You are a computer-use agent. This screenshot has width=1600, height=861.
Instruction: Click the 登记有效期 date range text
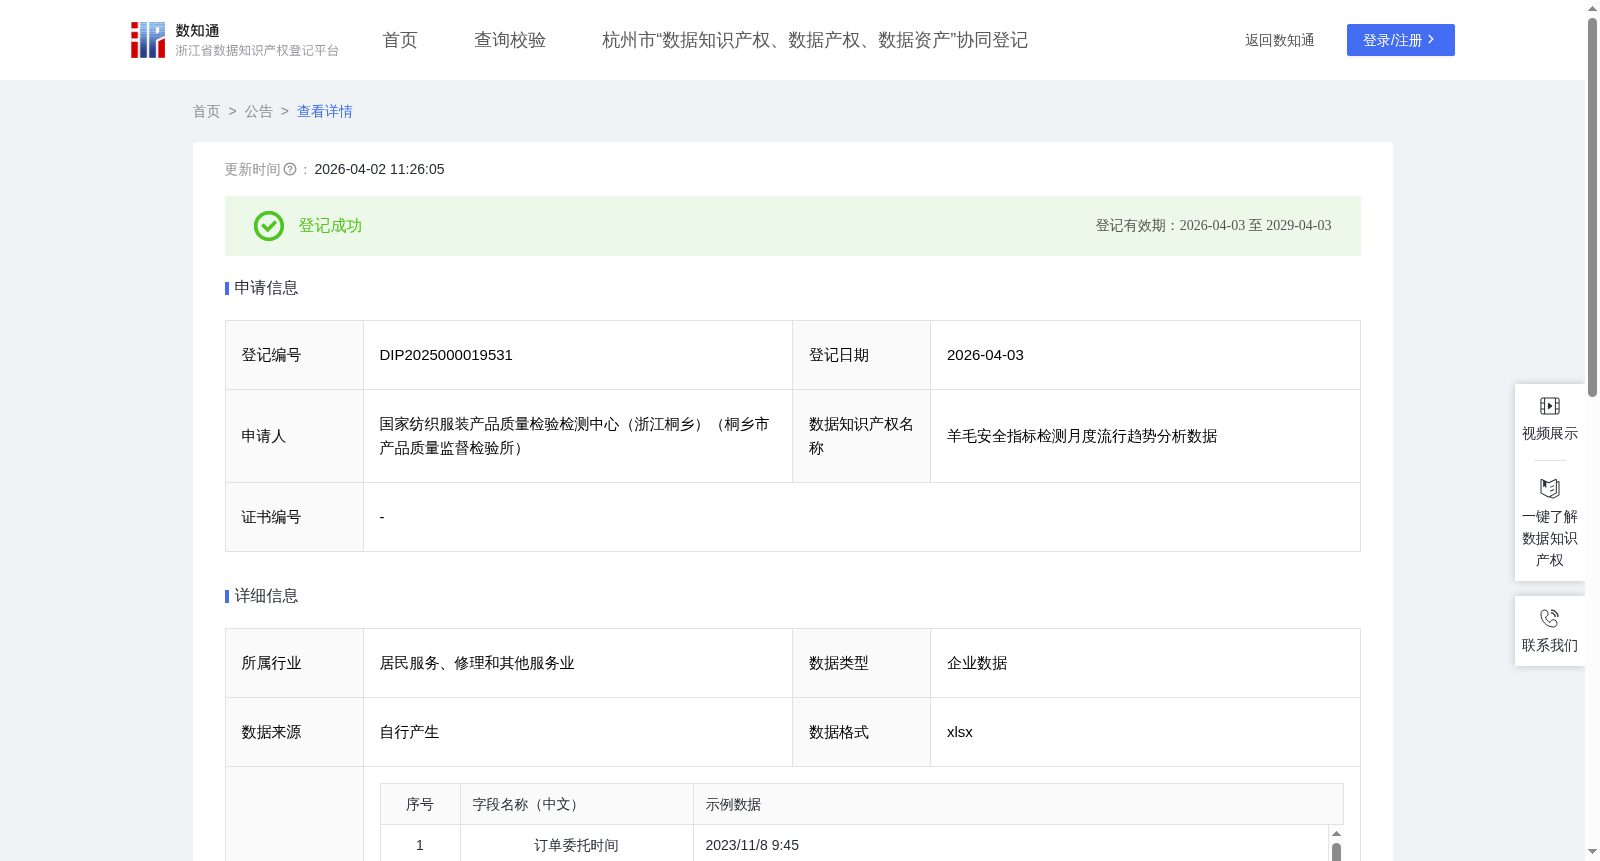(x=1213, y=226)
